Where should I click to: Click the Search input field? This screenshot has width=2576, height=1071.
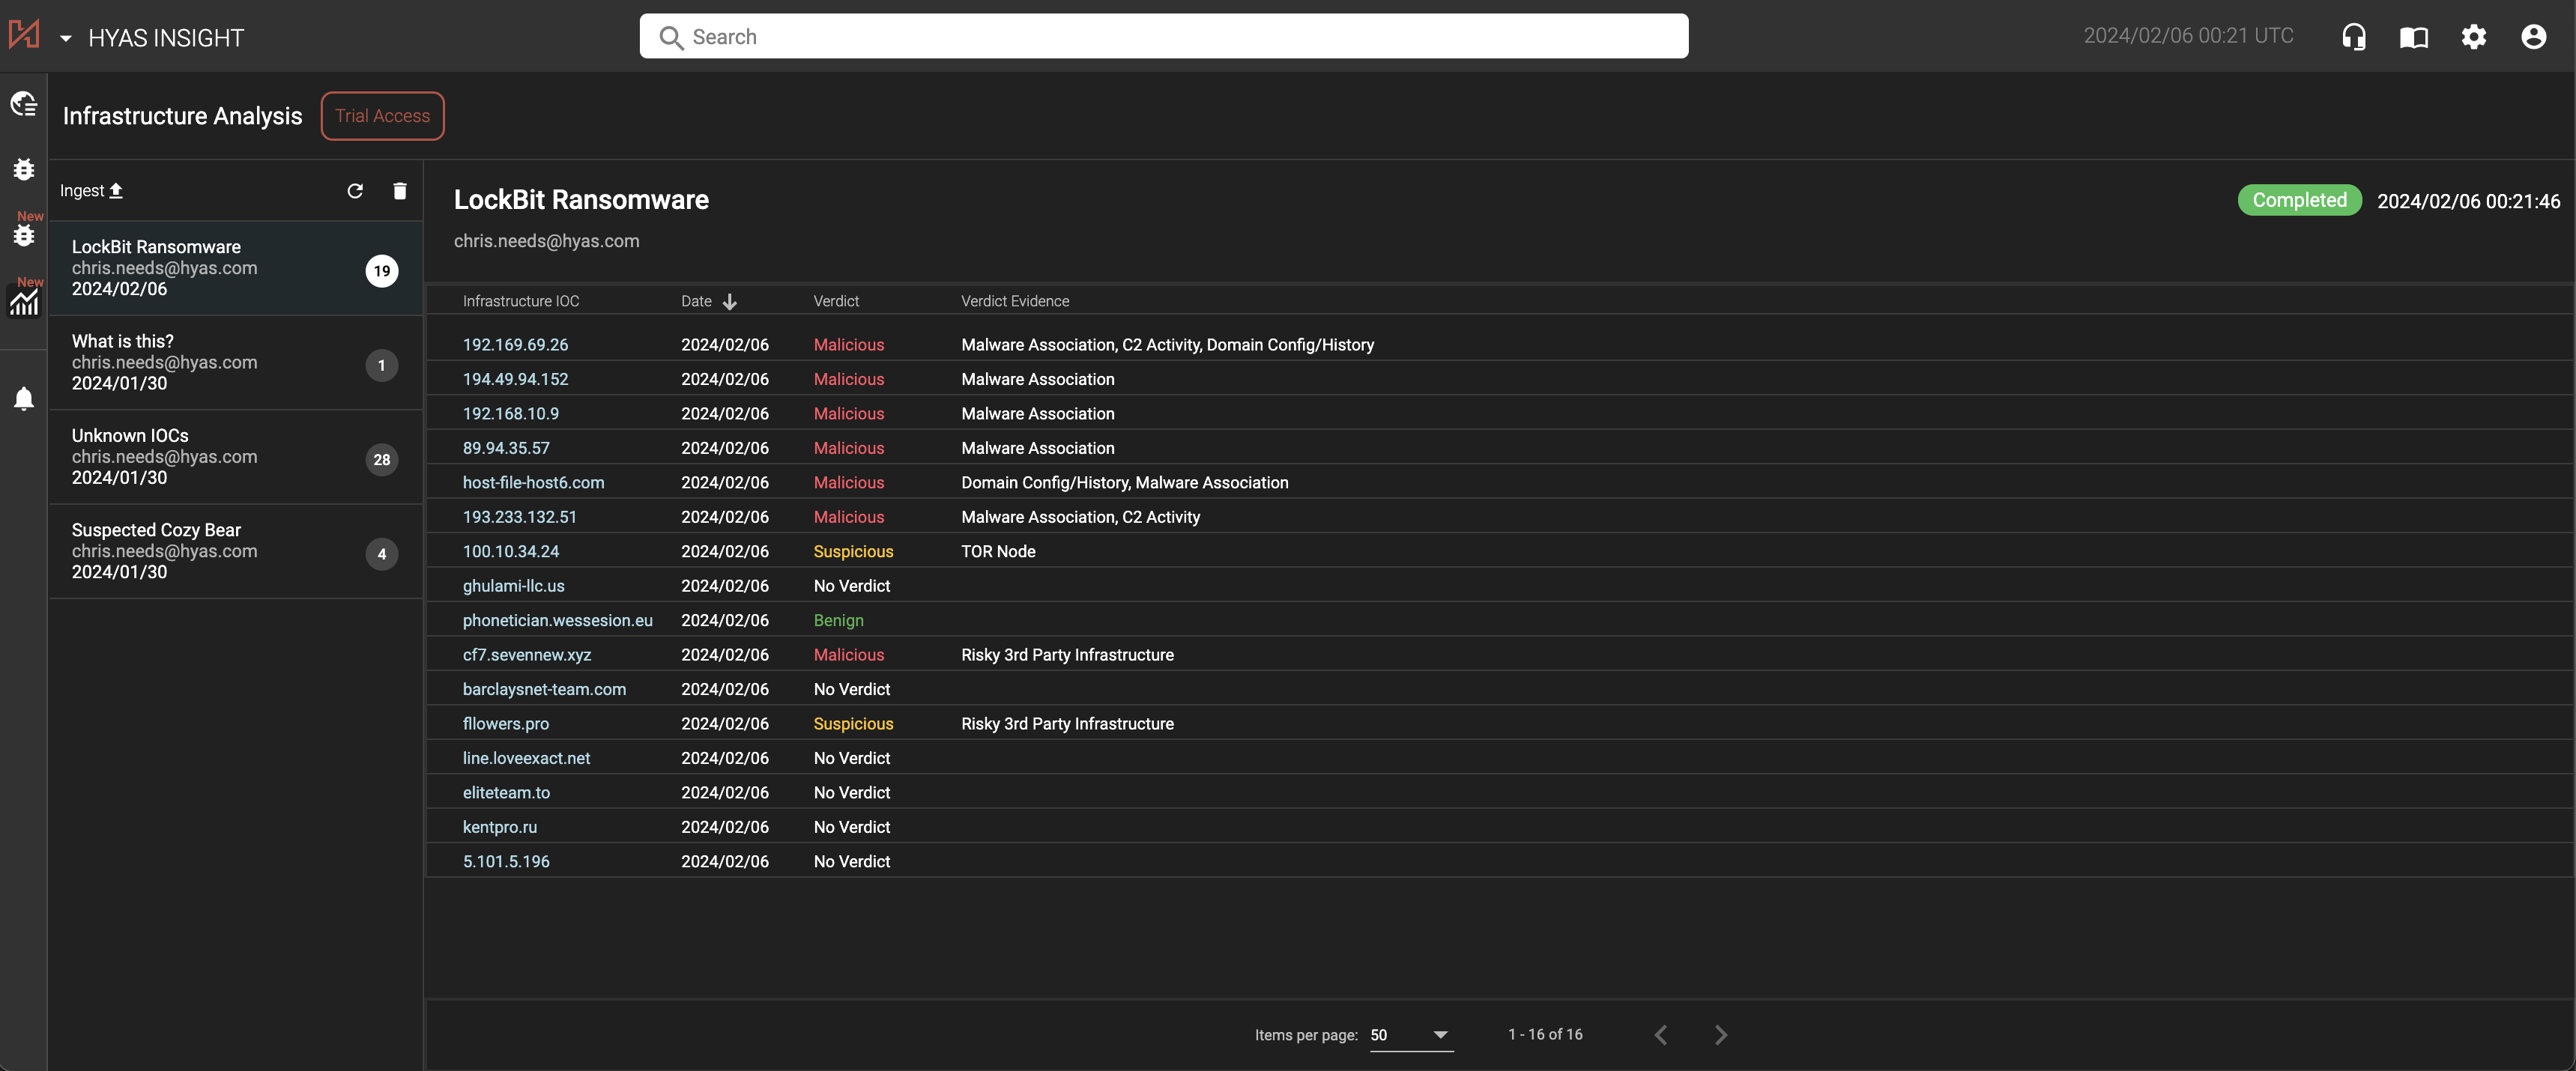click(1163, 36)
